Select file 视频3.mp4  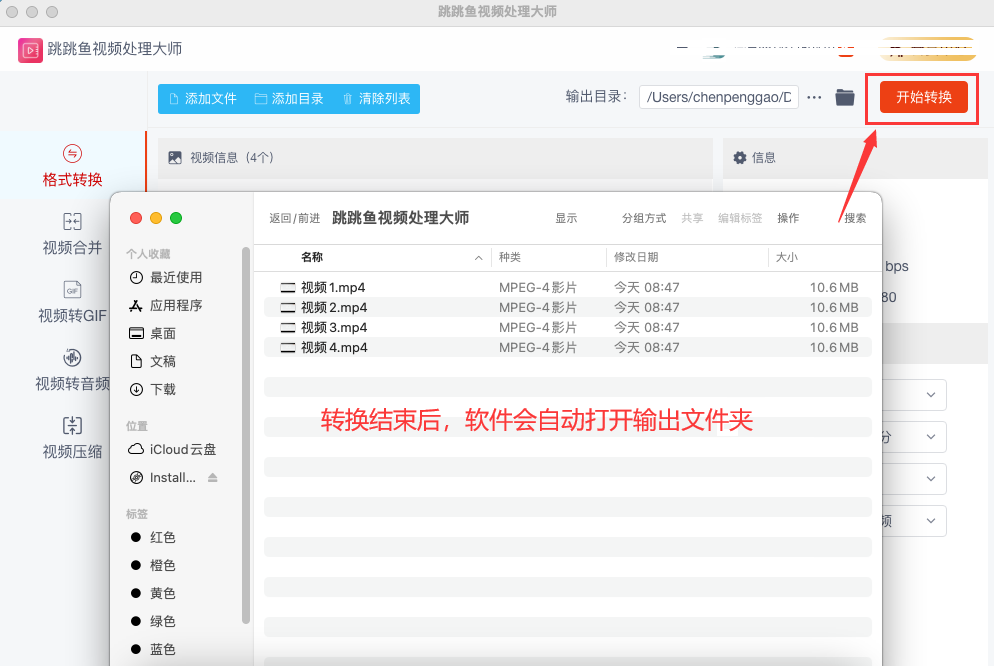pos(567,328)
